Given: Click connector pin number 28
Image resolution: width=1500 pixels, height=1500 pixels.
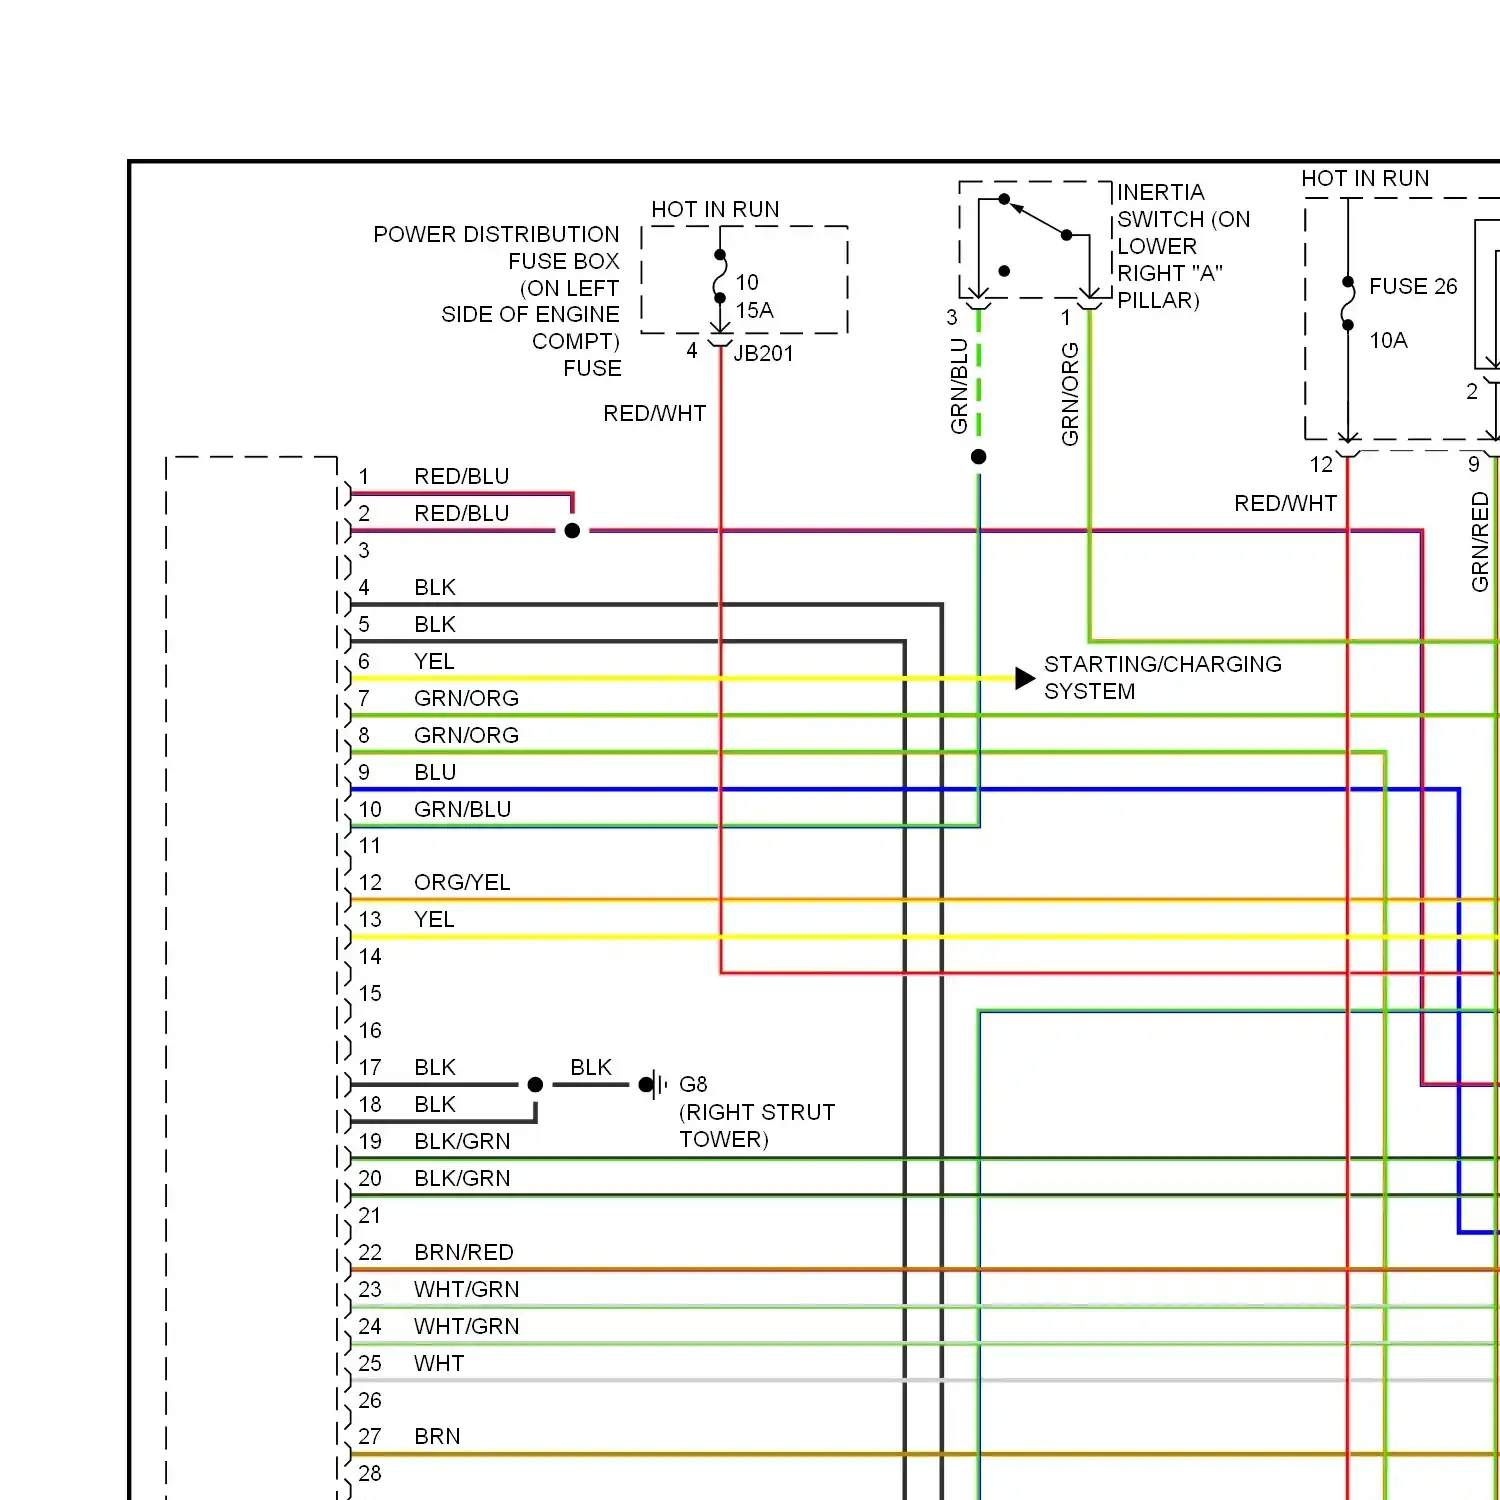Looking at the screenshot, I should pyautogui.click(x=370, y=1473).
